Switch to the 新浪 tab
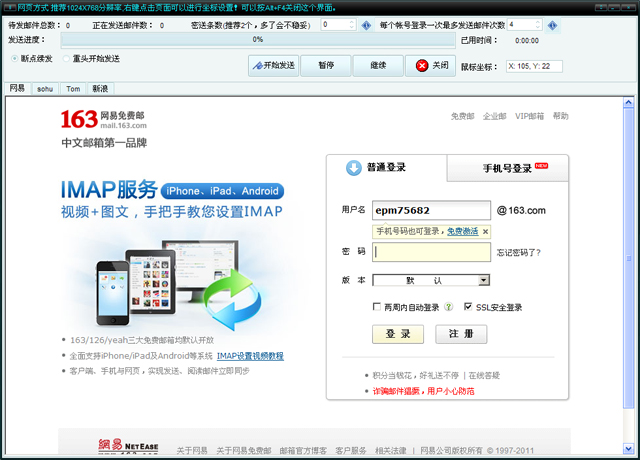 (100, 89)
